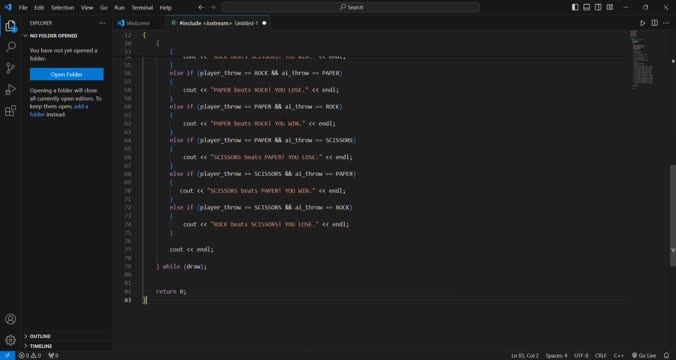Image resolution: width=676 pixels, height=360 pixels.
Task: Split the editor to the right
Action: click(654, 23)
